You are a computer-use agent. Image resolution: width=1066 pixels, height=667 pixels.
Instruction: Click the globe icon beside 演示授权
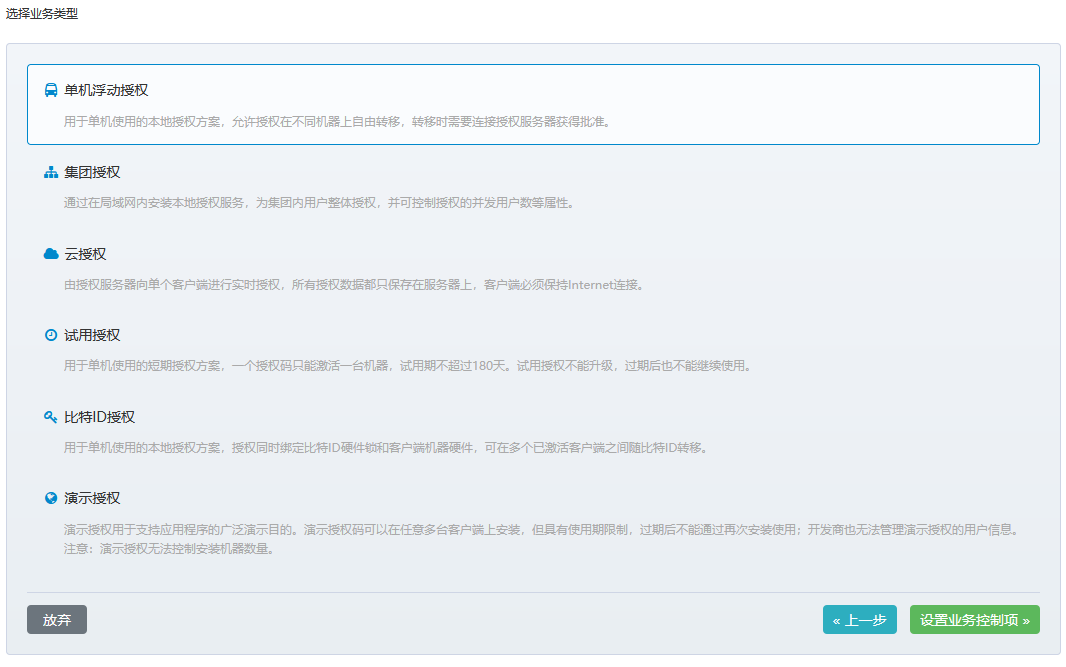pos(50,499)
